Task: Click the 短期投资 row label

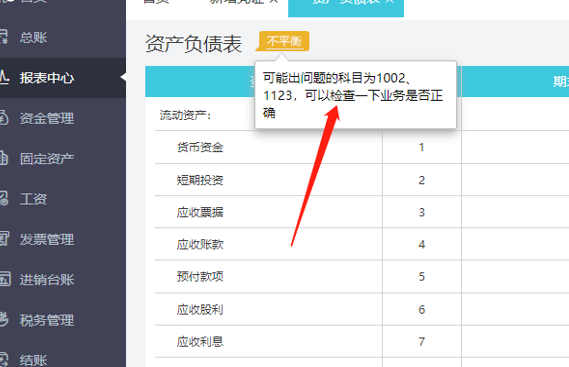Action: [200, 180]
